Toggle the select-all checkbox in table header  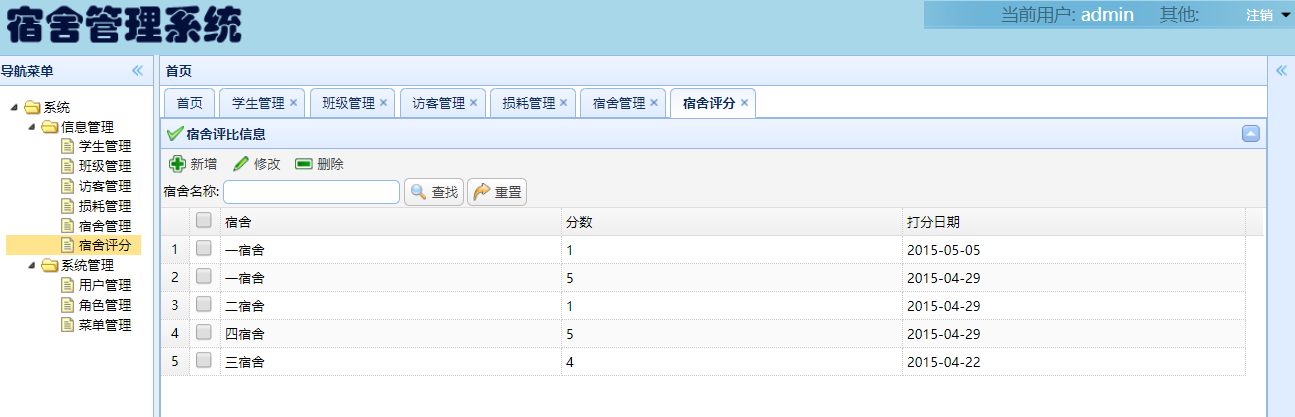pyautogui.click(x=204, y=221)
